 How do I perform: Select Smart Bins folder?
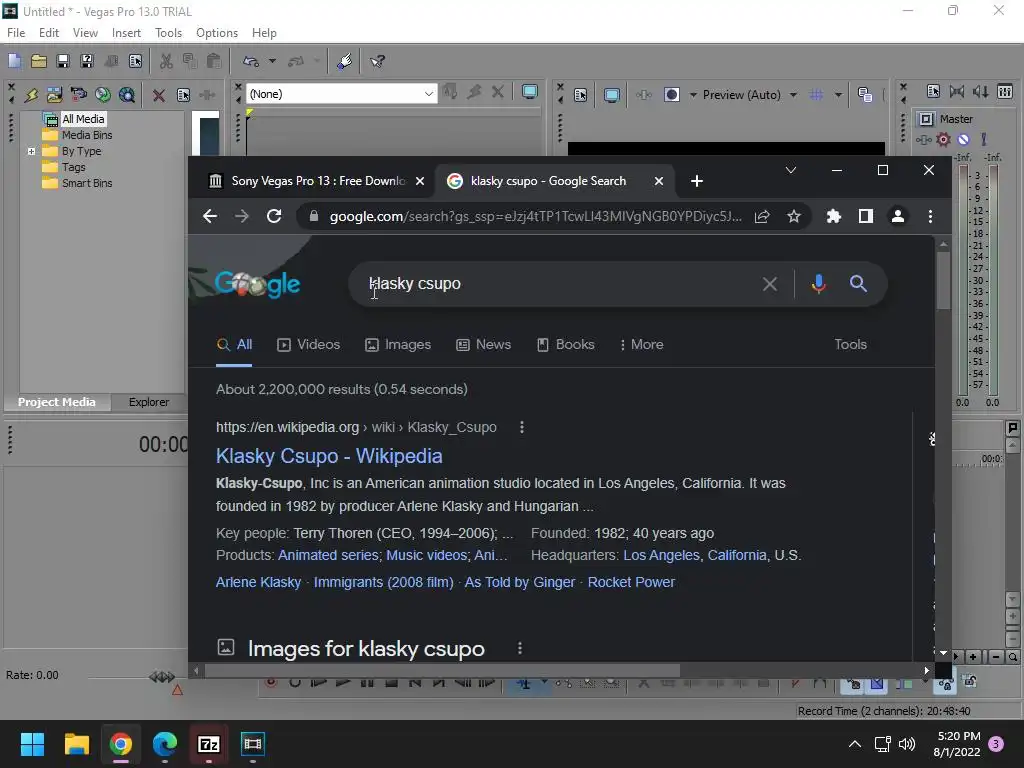point(87,184)
